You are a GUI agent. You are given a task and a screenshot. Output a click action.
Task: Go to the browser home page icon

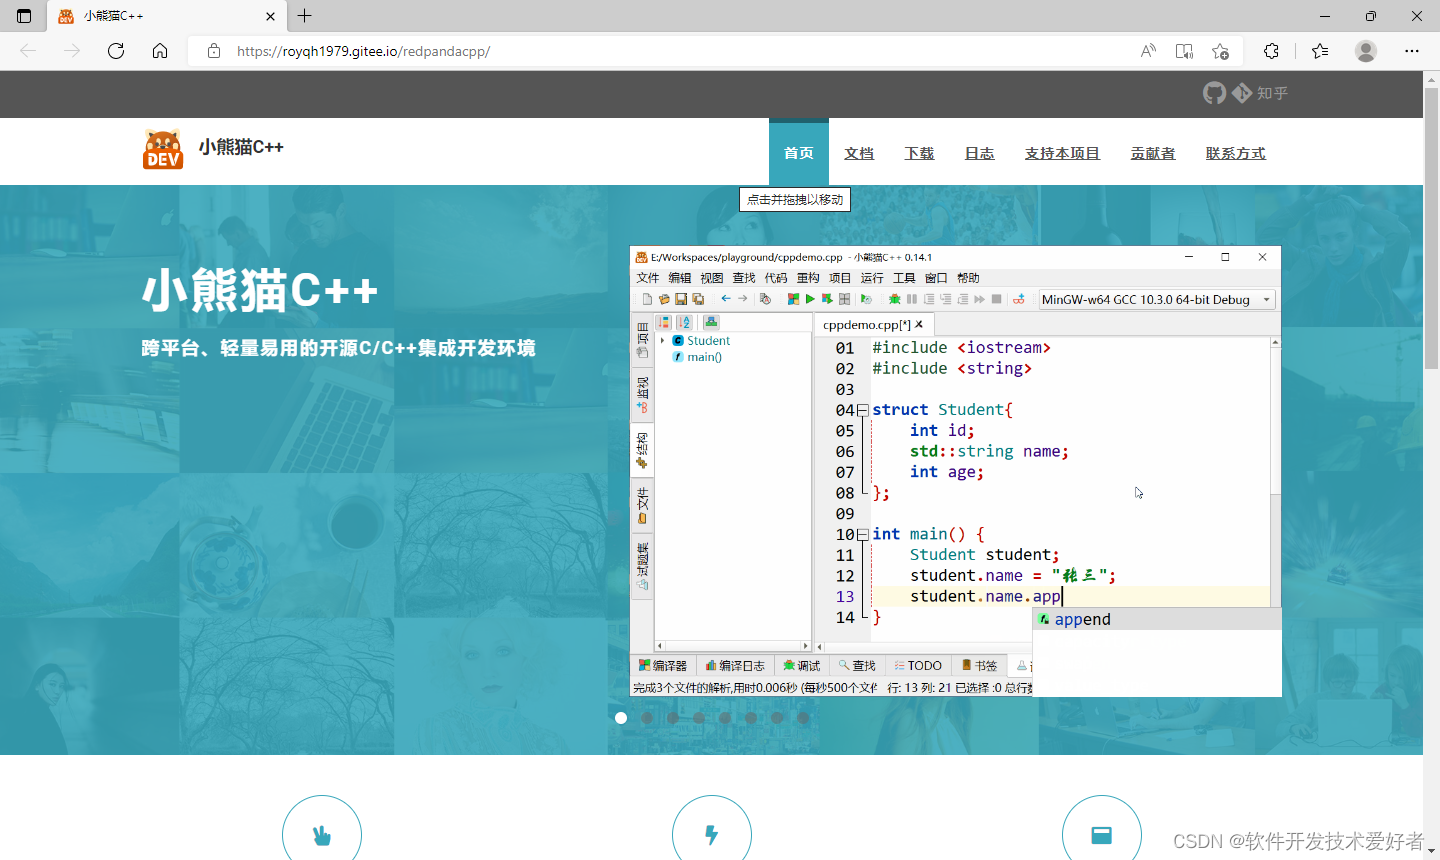(x=160, y=51)
